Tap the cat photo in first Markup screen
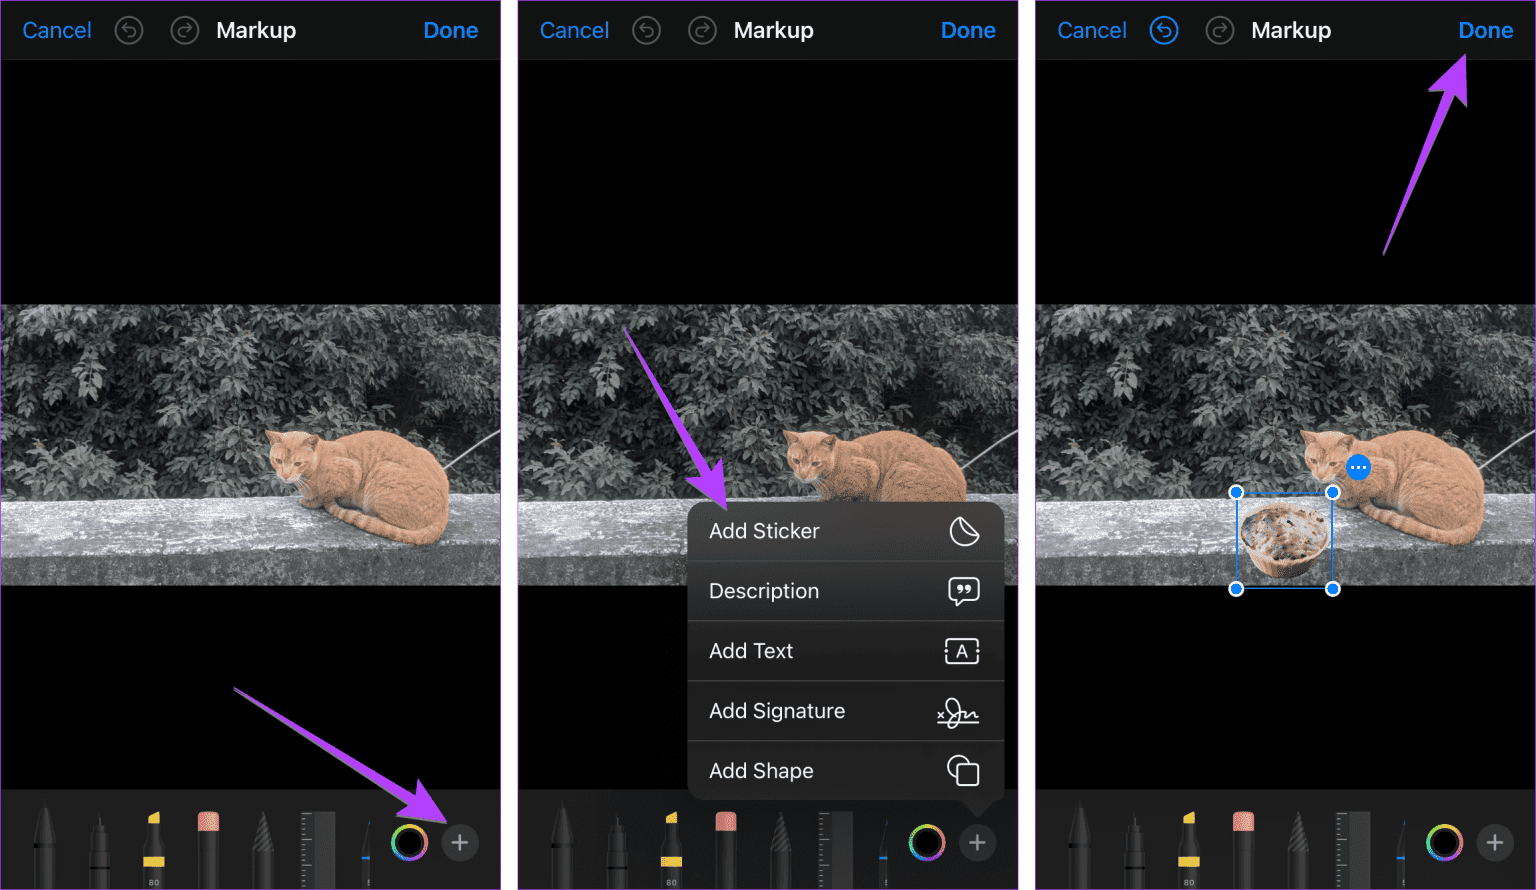This screenshot has height=890, width=1536. (x=250, y=445)
